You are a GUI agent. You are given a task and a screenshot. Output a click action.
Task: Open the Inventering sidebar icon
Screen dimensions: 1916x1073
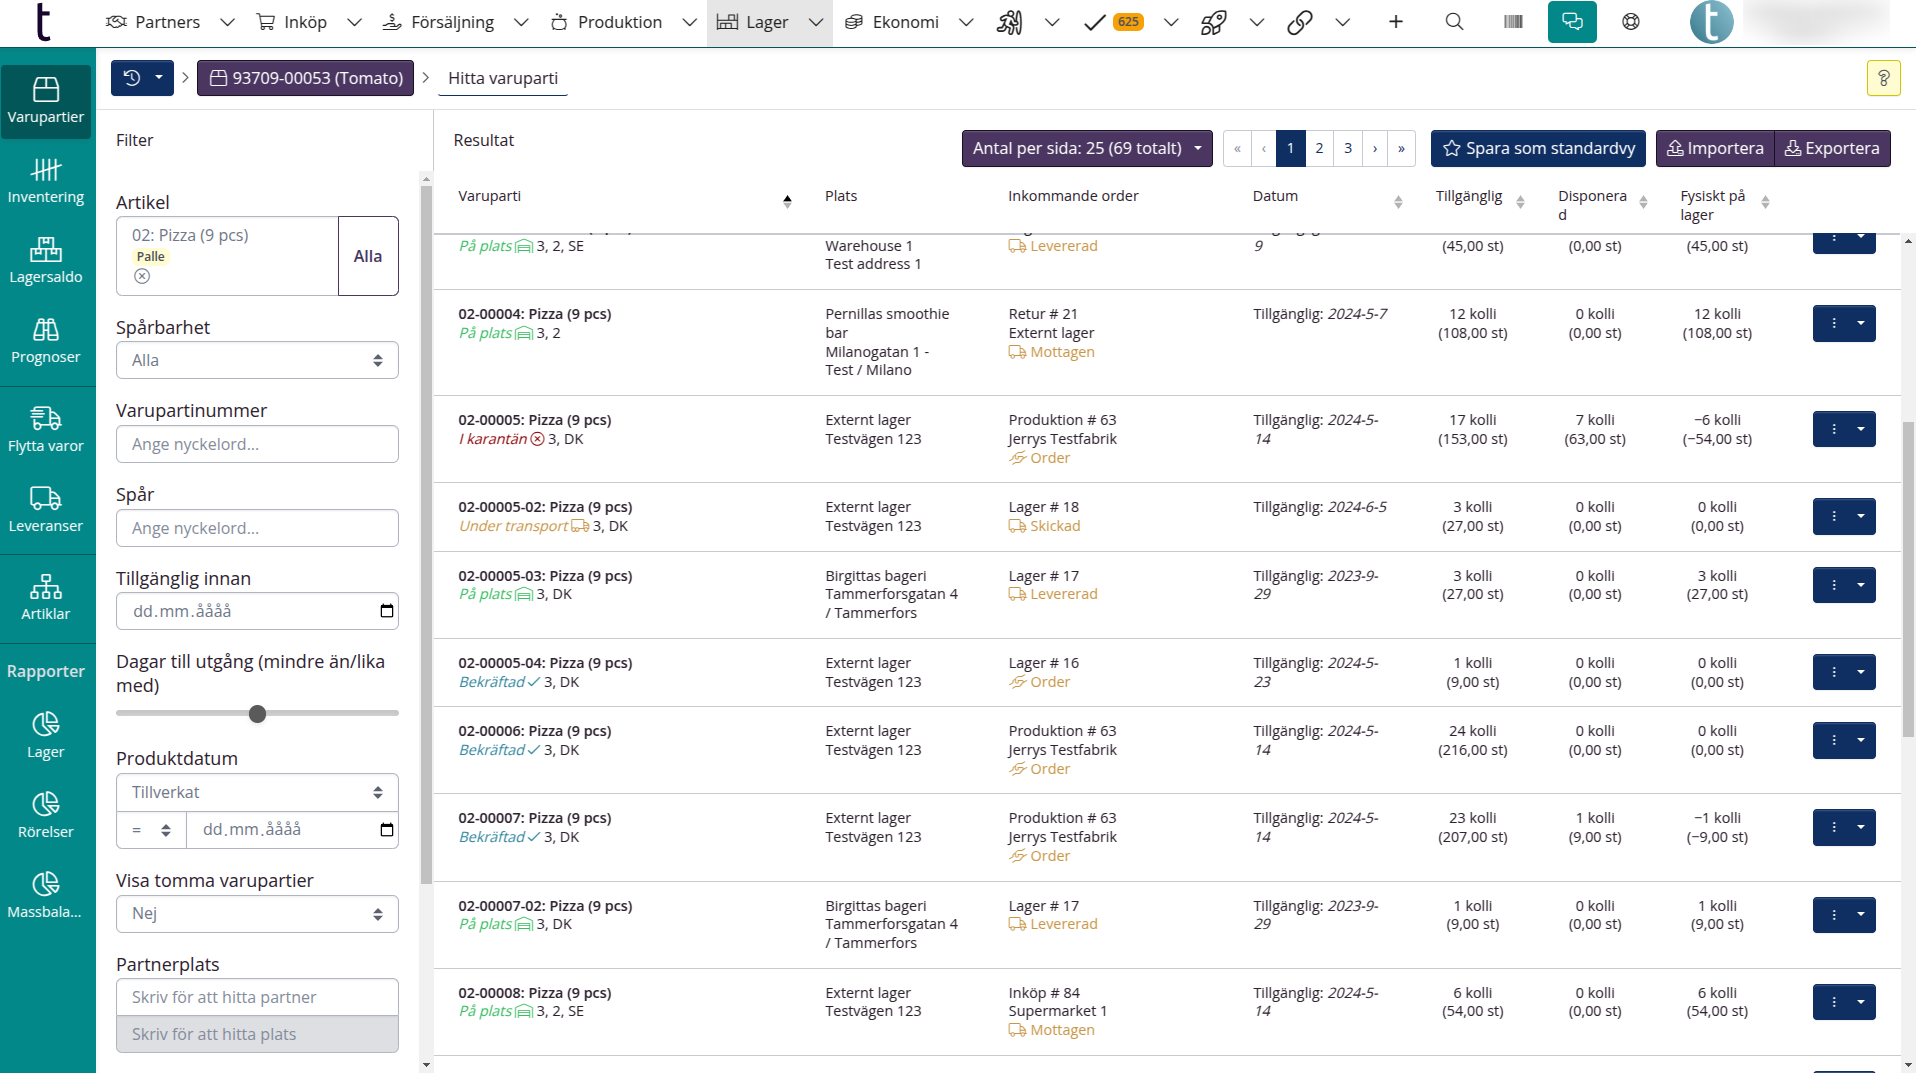pyautogui.click(x=46, y=181)
